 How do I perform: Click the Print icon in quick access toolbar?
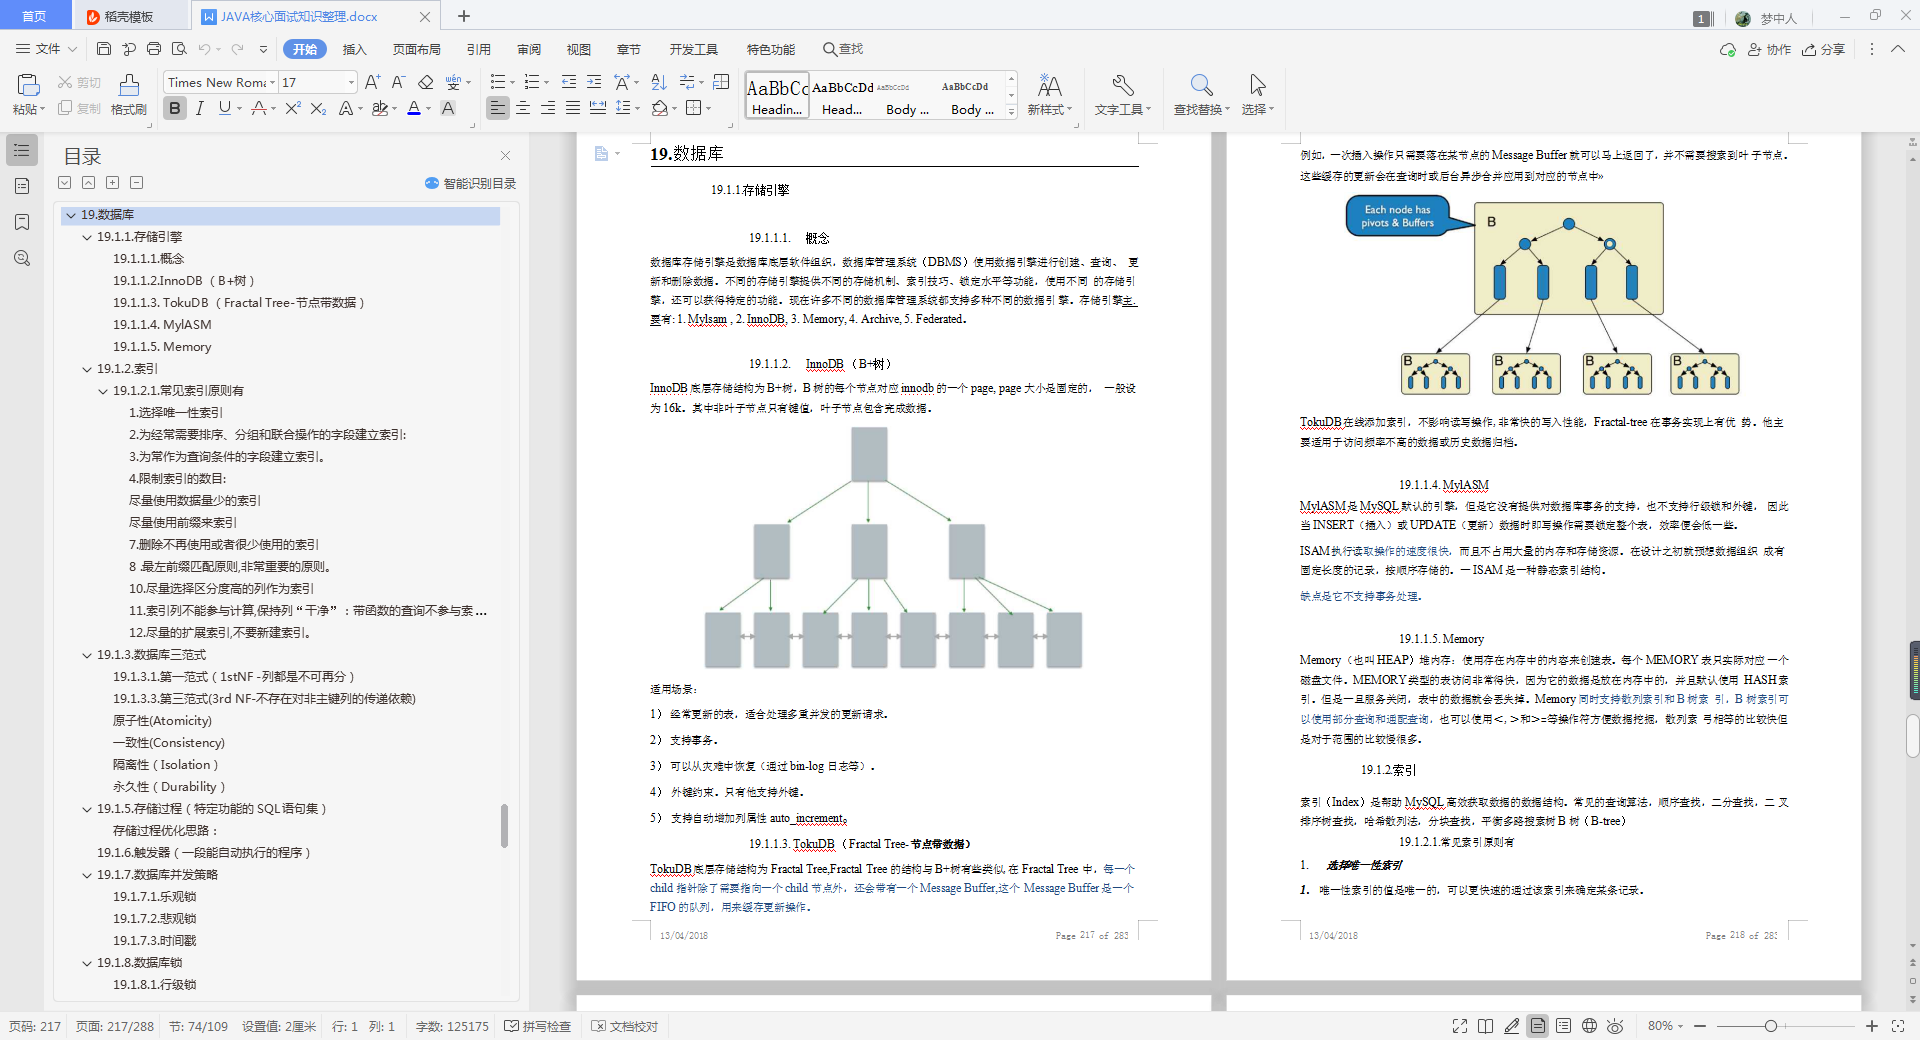point(154,49)
